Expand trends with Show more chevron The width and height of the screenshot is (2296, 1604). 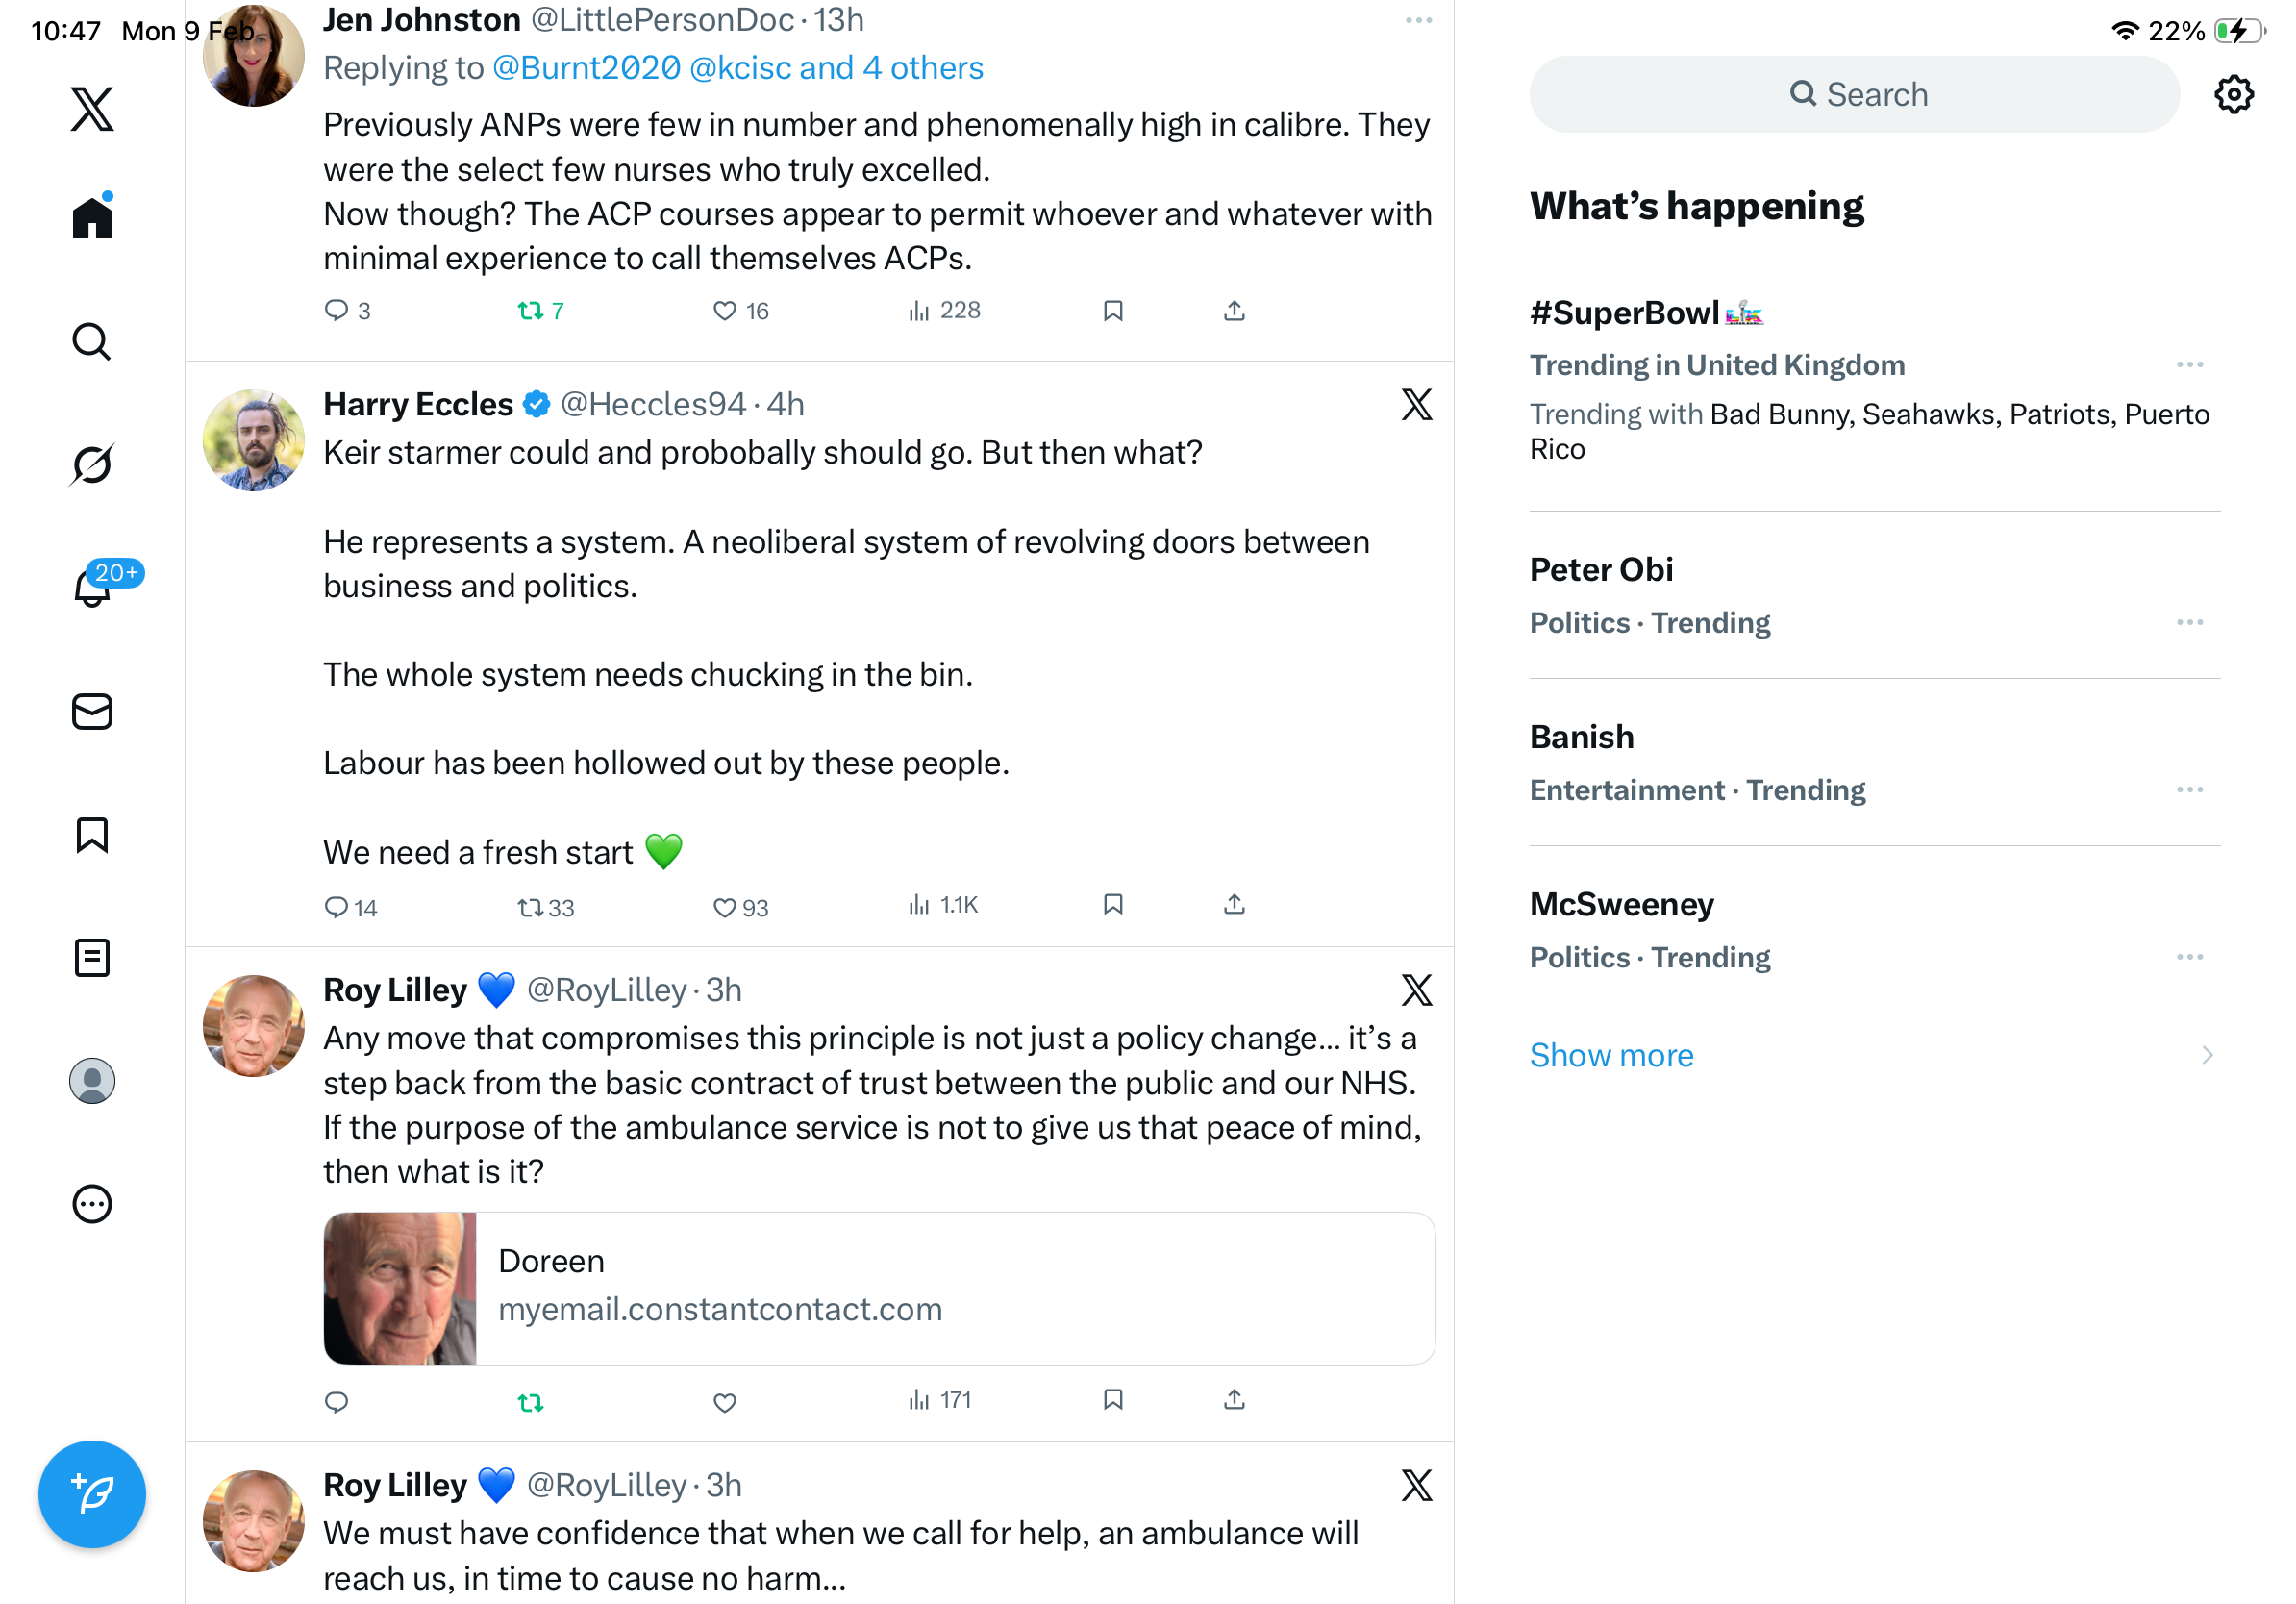pos(2206,1055)
